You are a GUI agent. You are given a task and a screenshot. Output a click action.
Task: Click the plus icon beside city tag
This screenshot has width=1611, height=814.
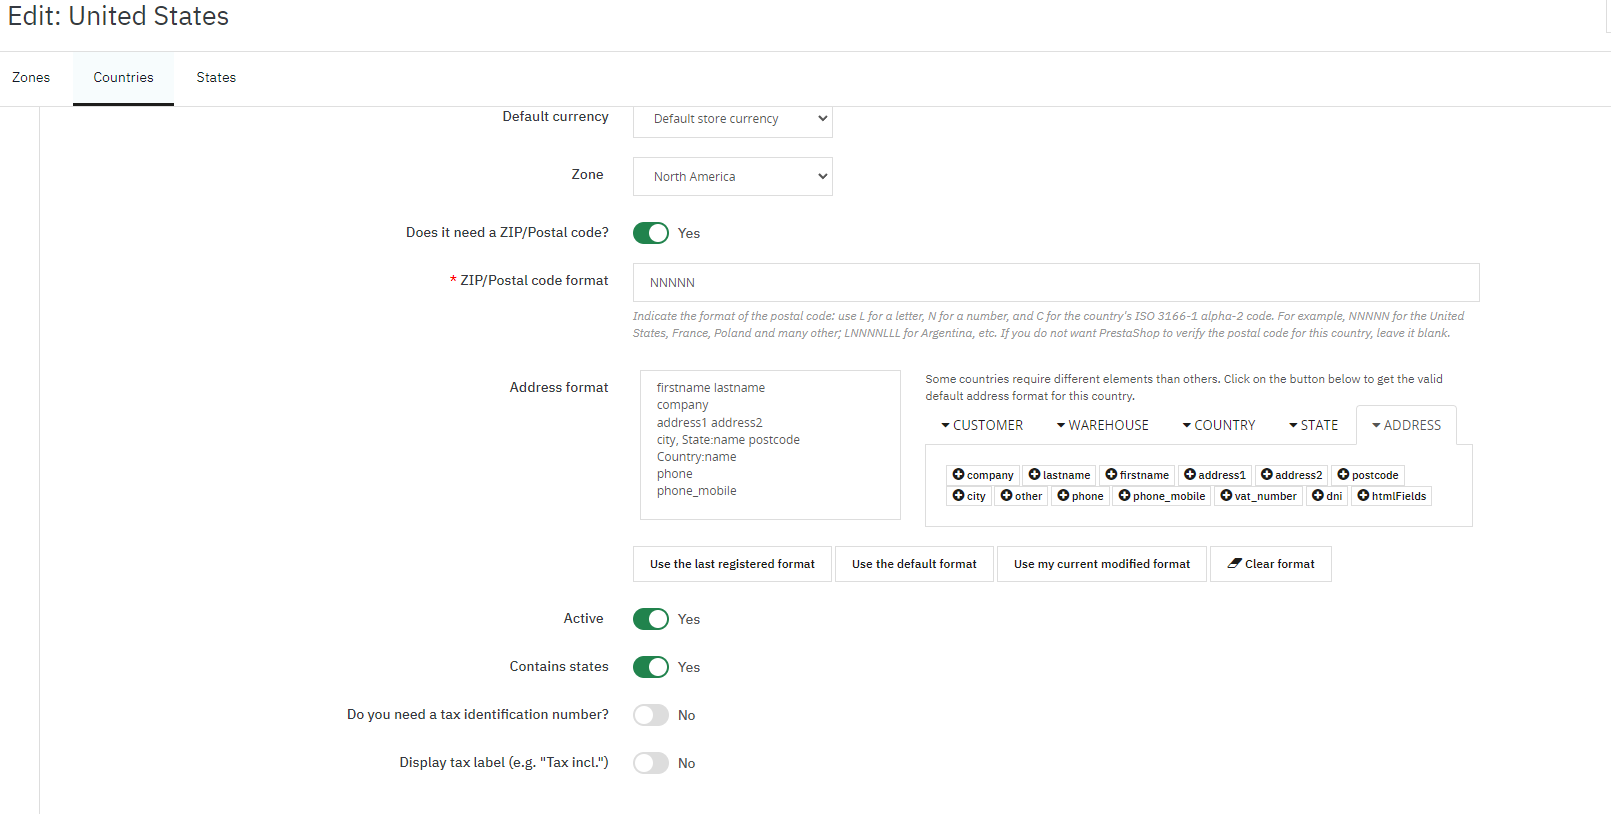tap(958, 496)
